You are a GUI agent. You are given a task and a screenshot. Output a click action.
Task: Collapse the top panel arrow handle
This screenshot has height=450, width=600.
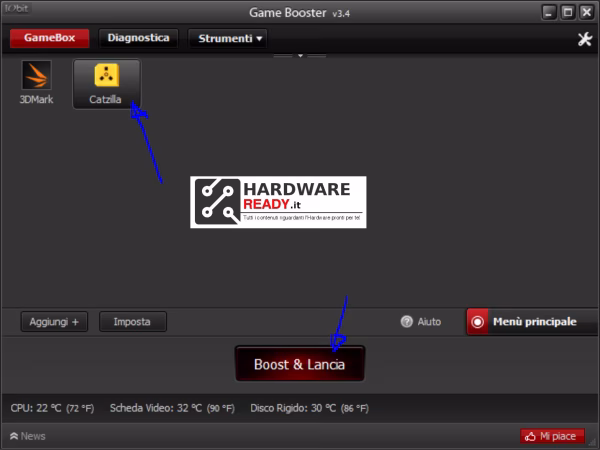[300, 56]
